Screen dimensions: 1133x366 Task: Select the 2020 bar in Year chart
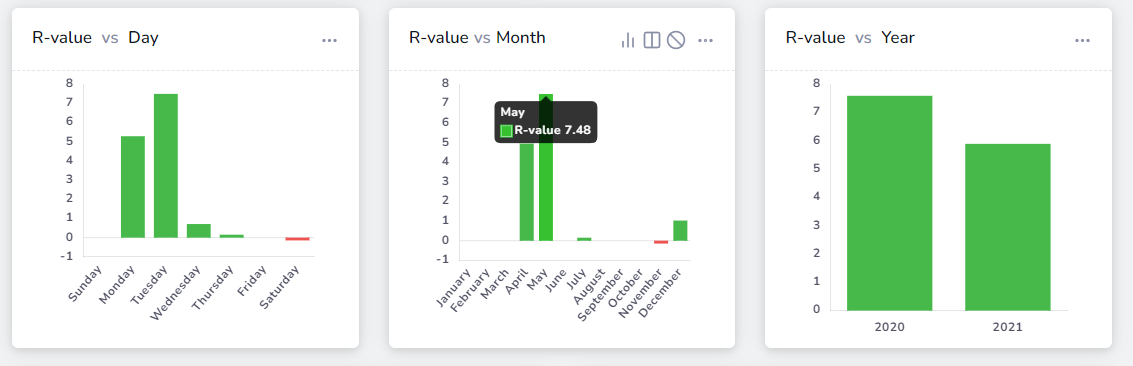(889, 203)
